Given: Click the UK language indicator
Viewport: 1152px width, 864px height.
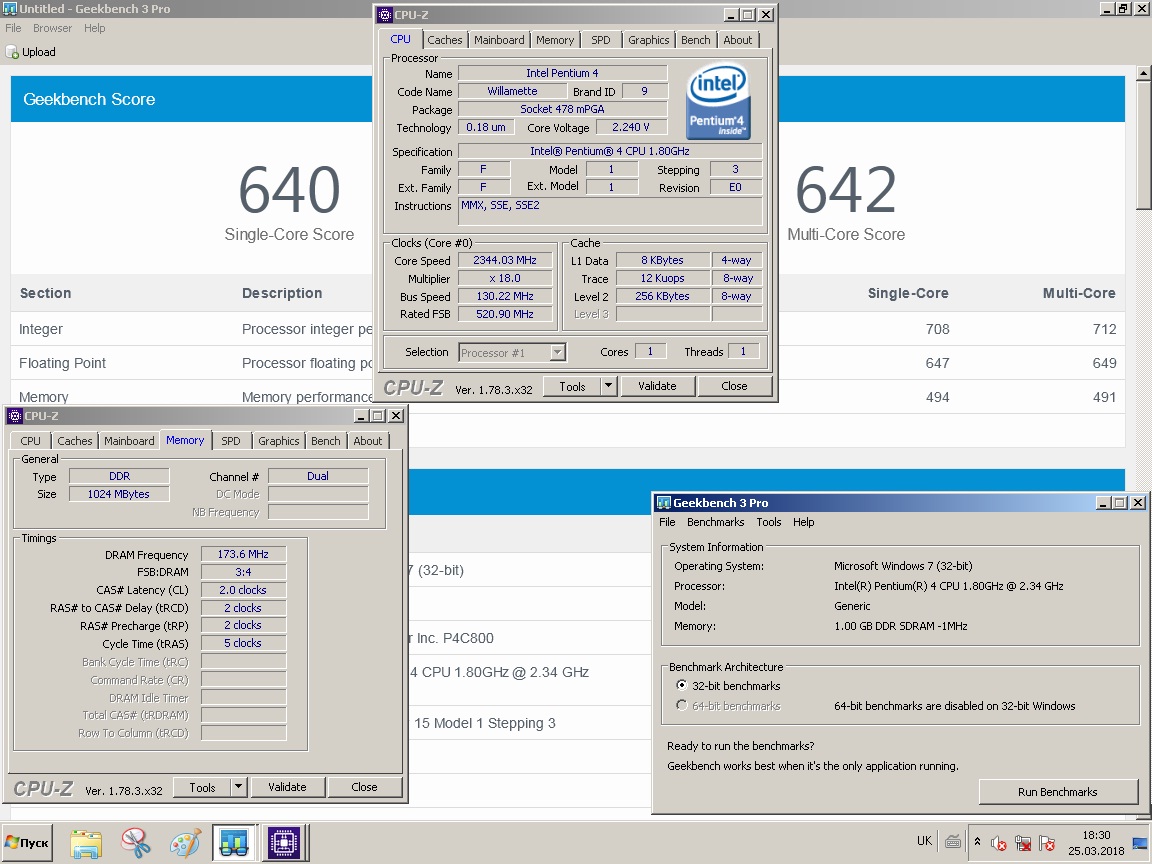Looking at the screenshot, I should (x=924, y=841).
